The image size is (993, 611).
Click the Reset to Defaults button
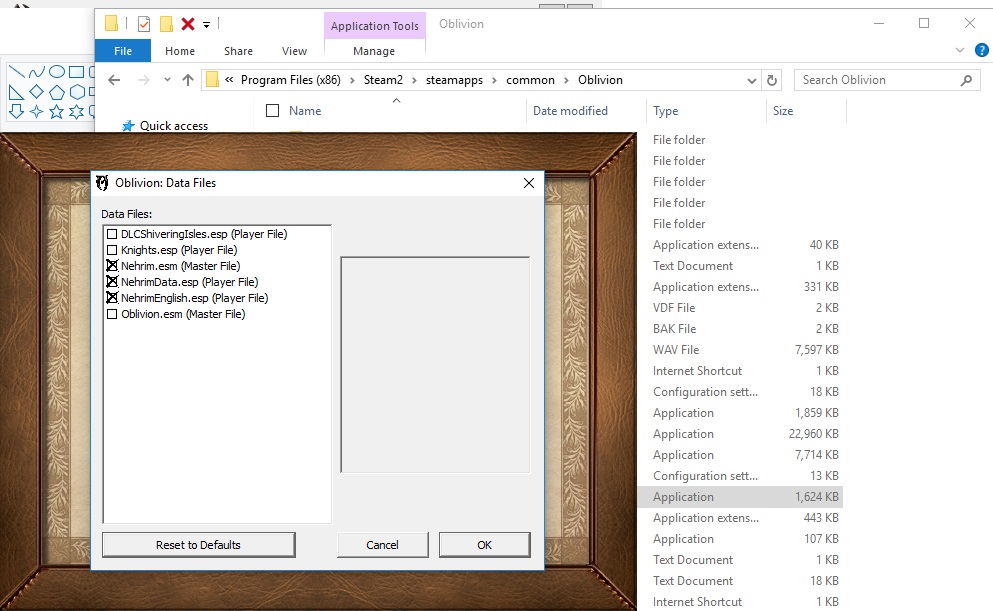click(197, 545)
